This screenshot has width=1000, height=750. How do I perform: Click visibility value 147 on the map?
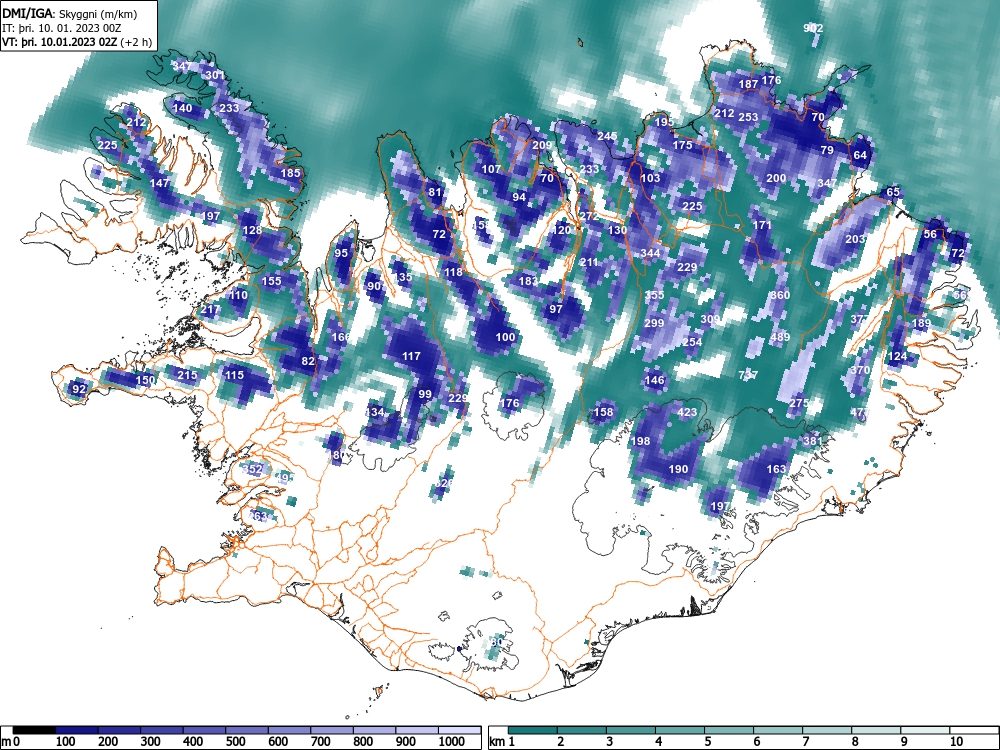(159, 183)
